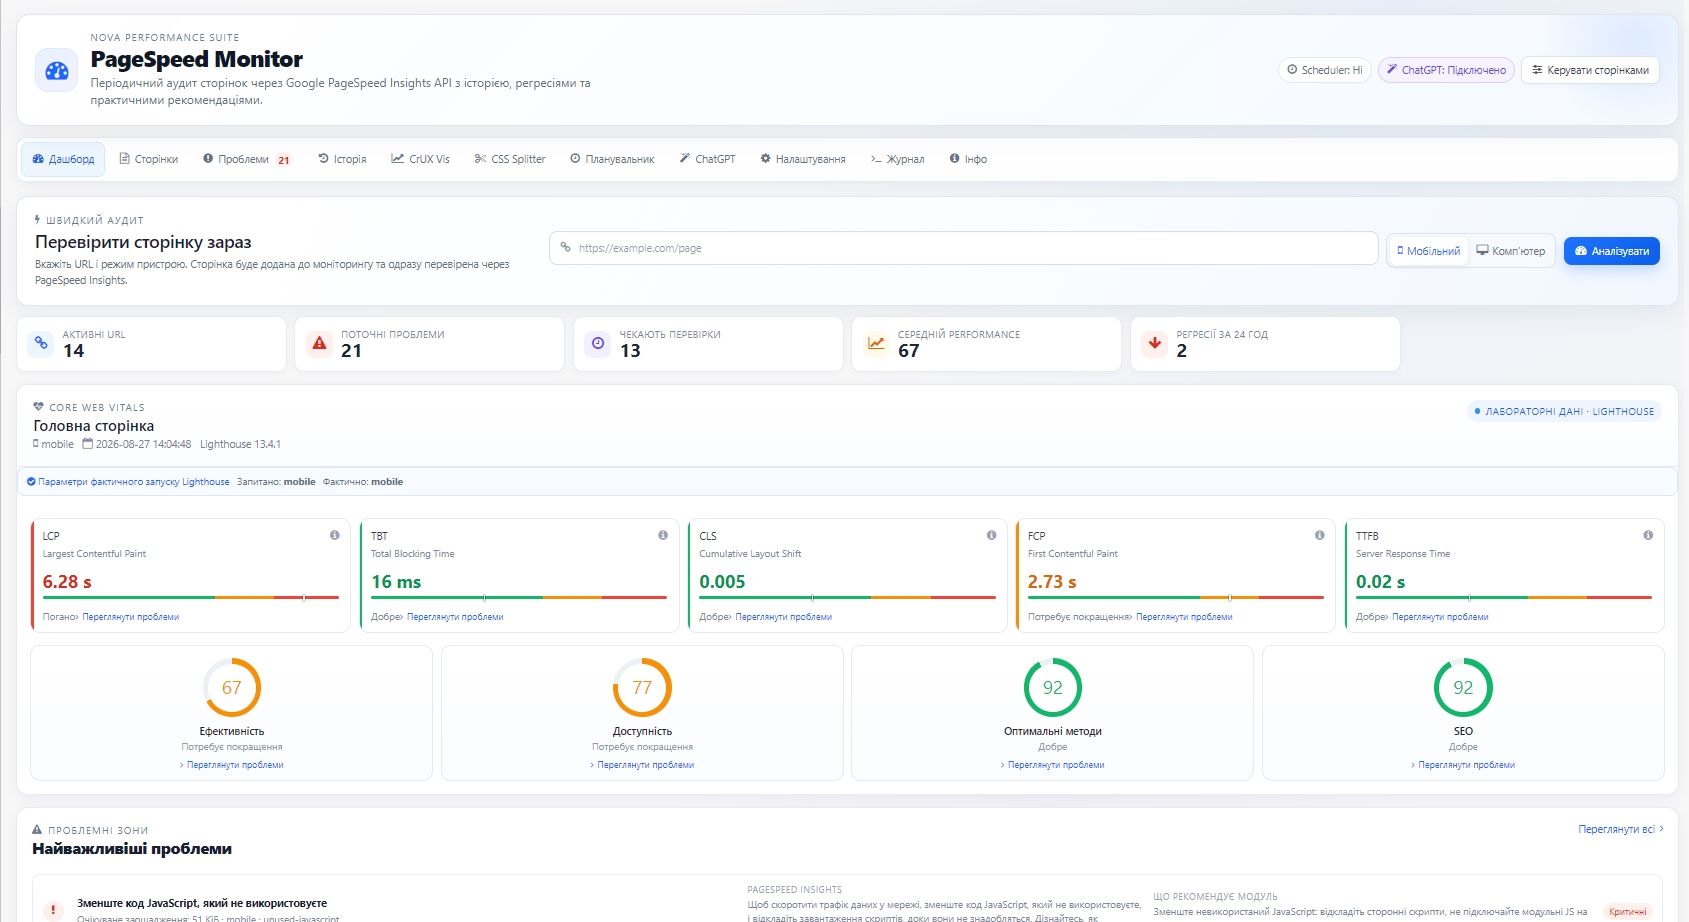Click the regressions down-arrow icon
The width and height of the screenshot is (1689, 922).
pyautogui.click(x=1155, y=343)
